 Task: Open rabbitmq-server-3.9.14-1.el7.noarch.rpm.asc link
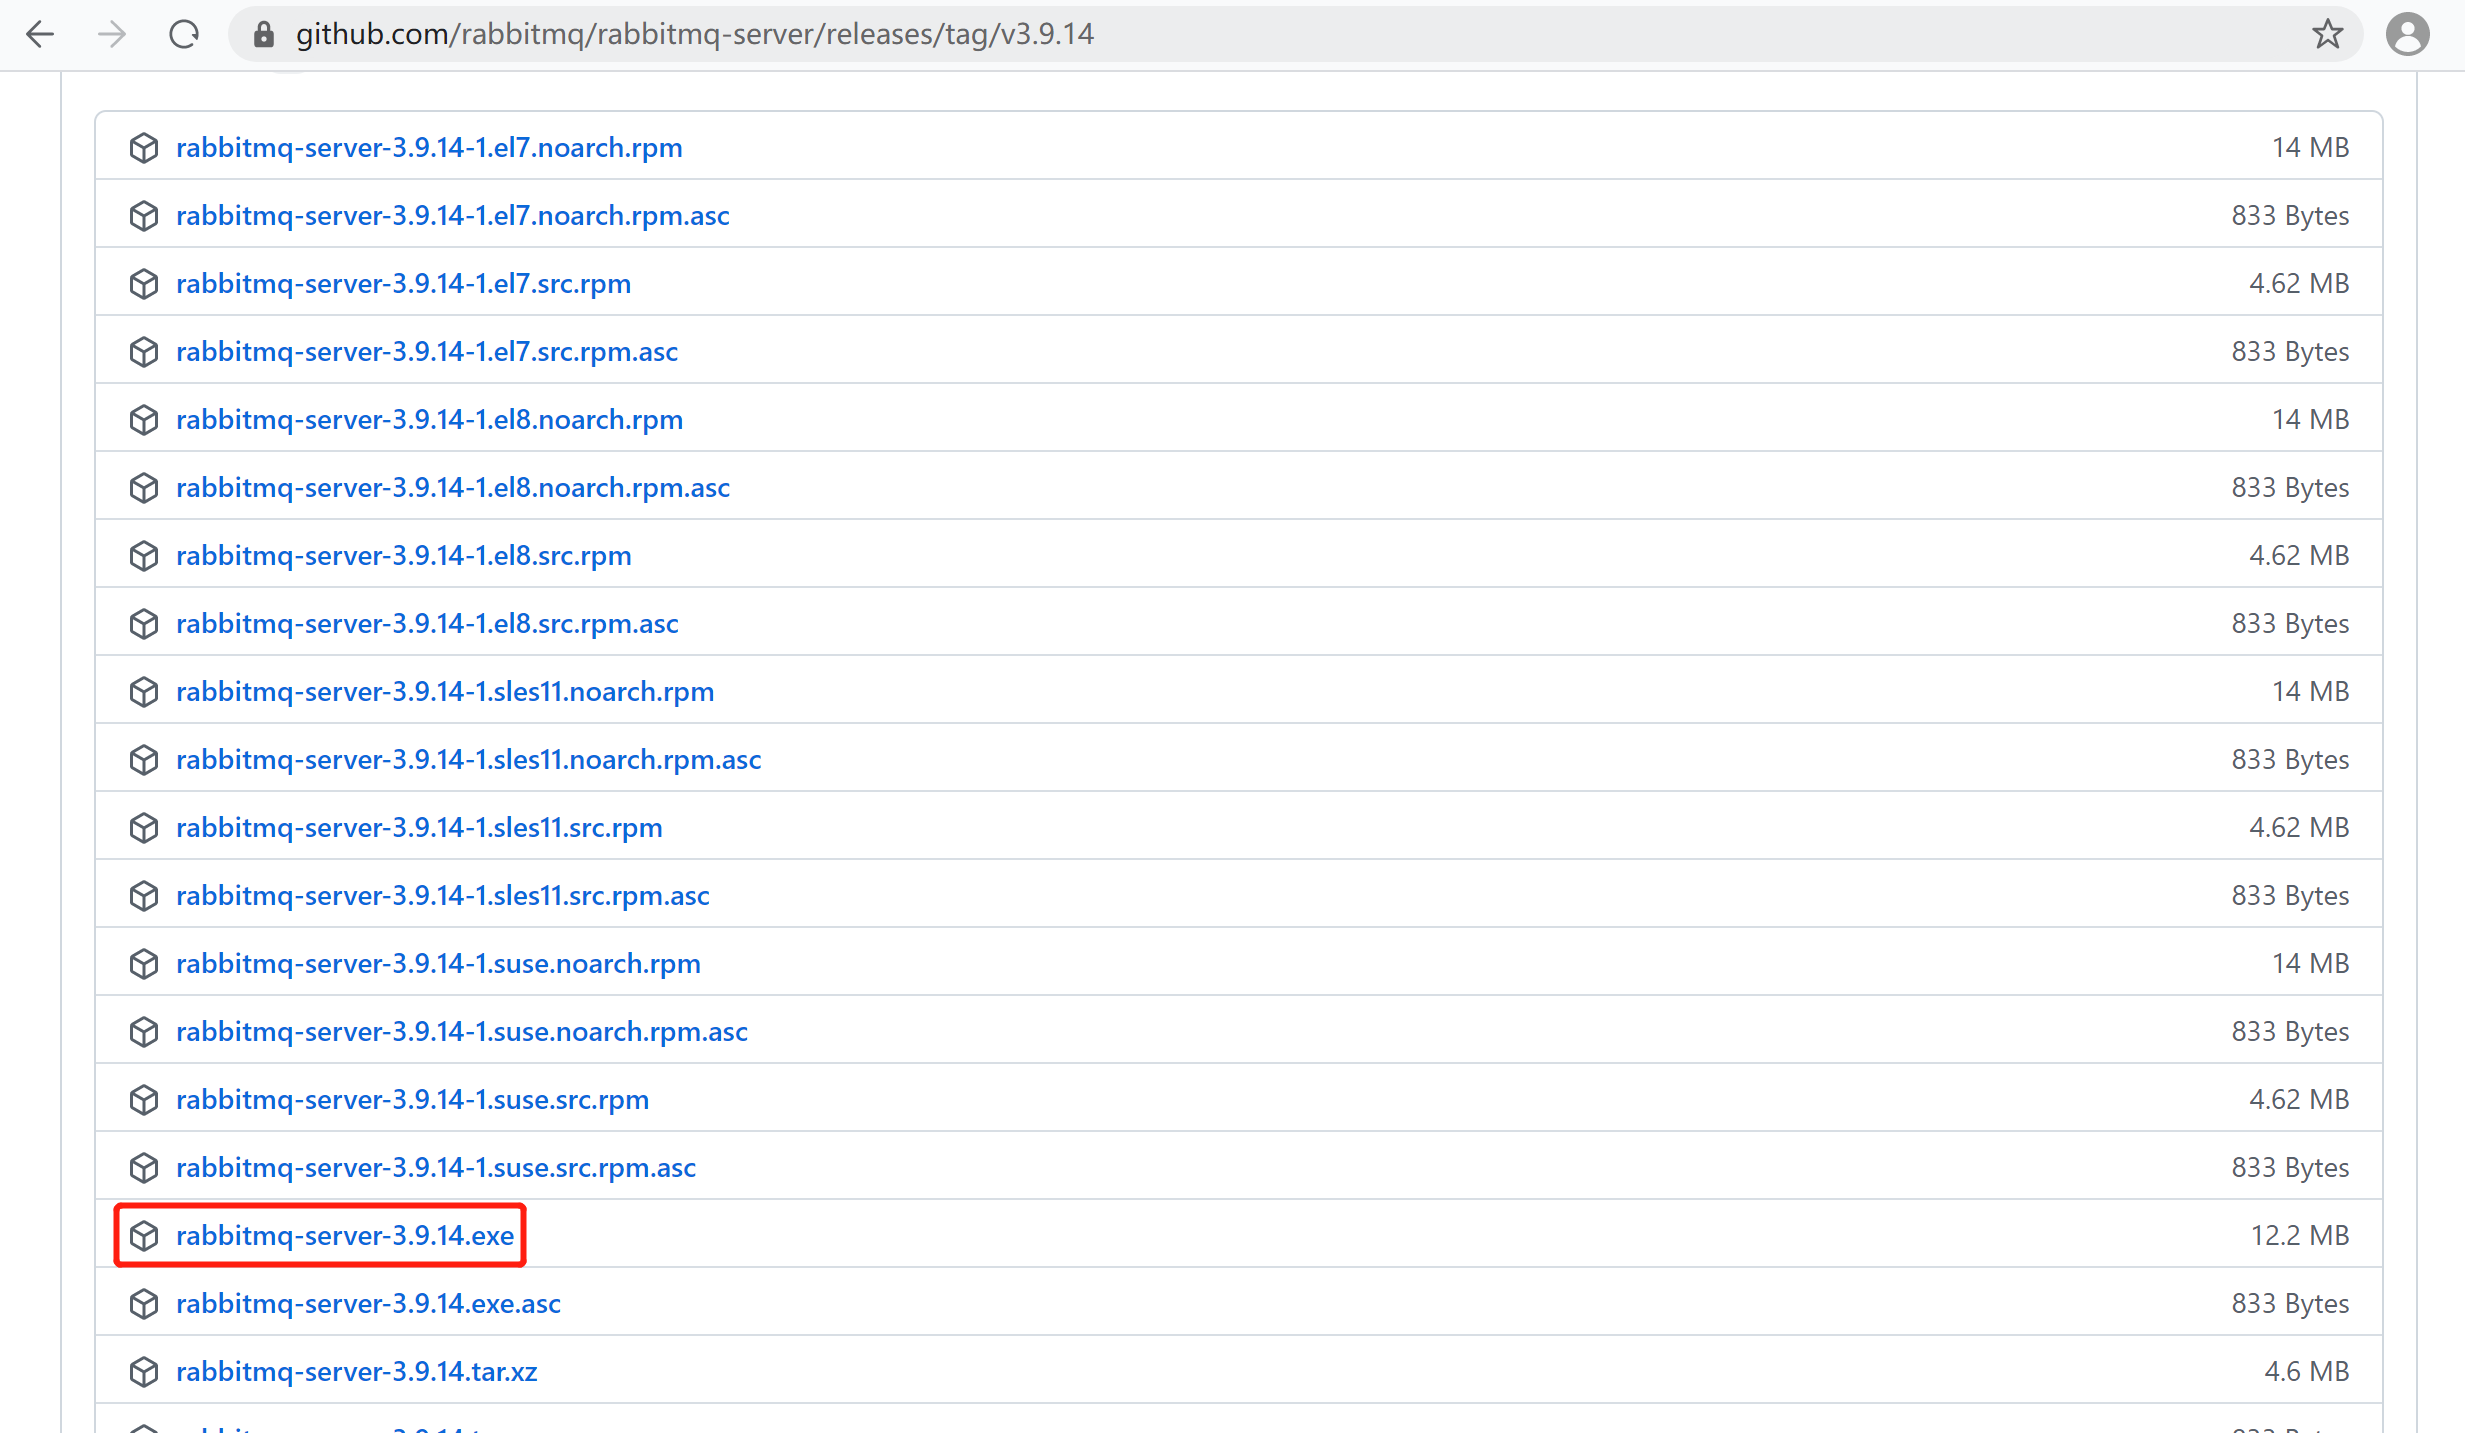coord(453,216)
